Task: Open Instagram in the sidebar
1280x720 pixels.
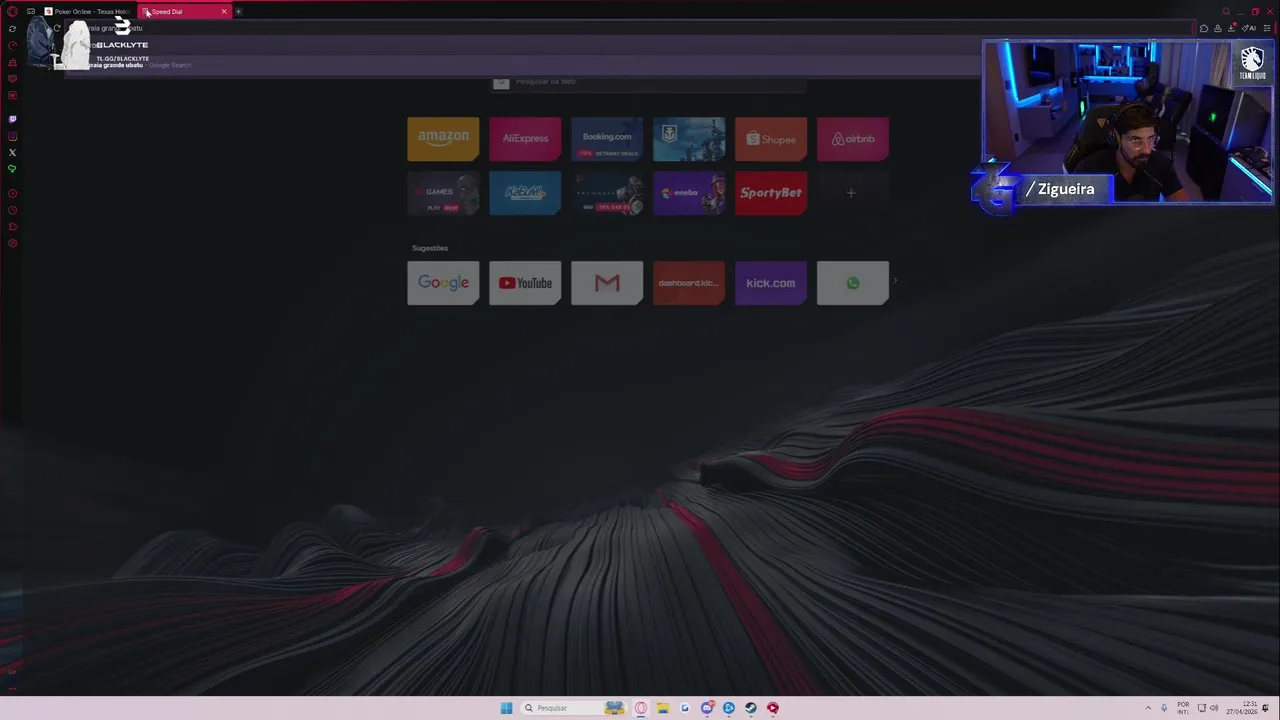Action: coord(12,136)
